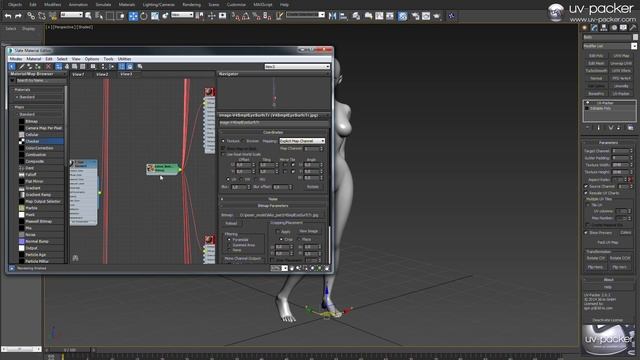Click the Zoom Extents icon in editor status bar
This screenshot has width=640, height=360.
point(313,268)
